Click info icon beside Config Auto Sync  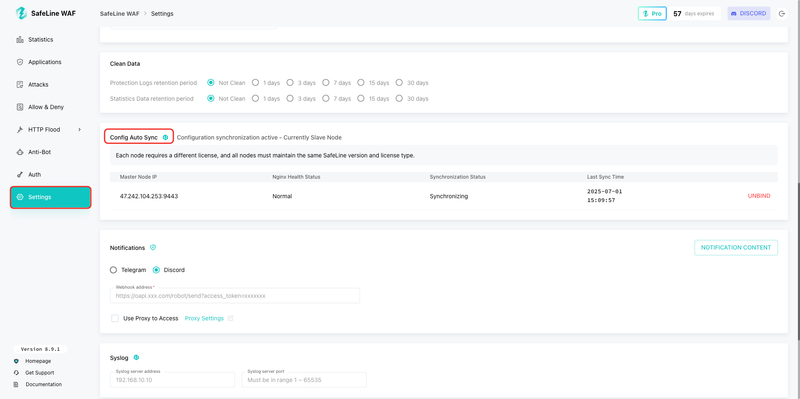point(165,137)
